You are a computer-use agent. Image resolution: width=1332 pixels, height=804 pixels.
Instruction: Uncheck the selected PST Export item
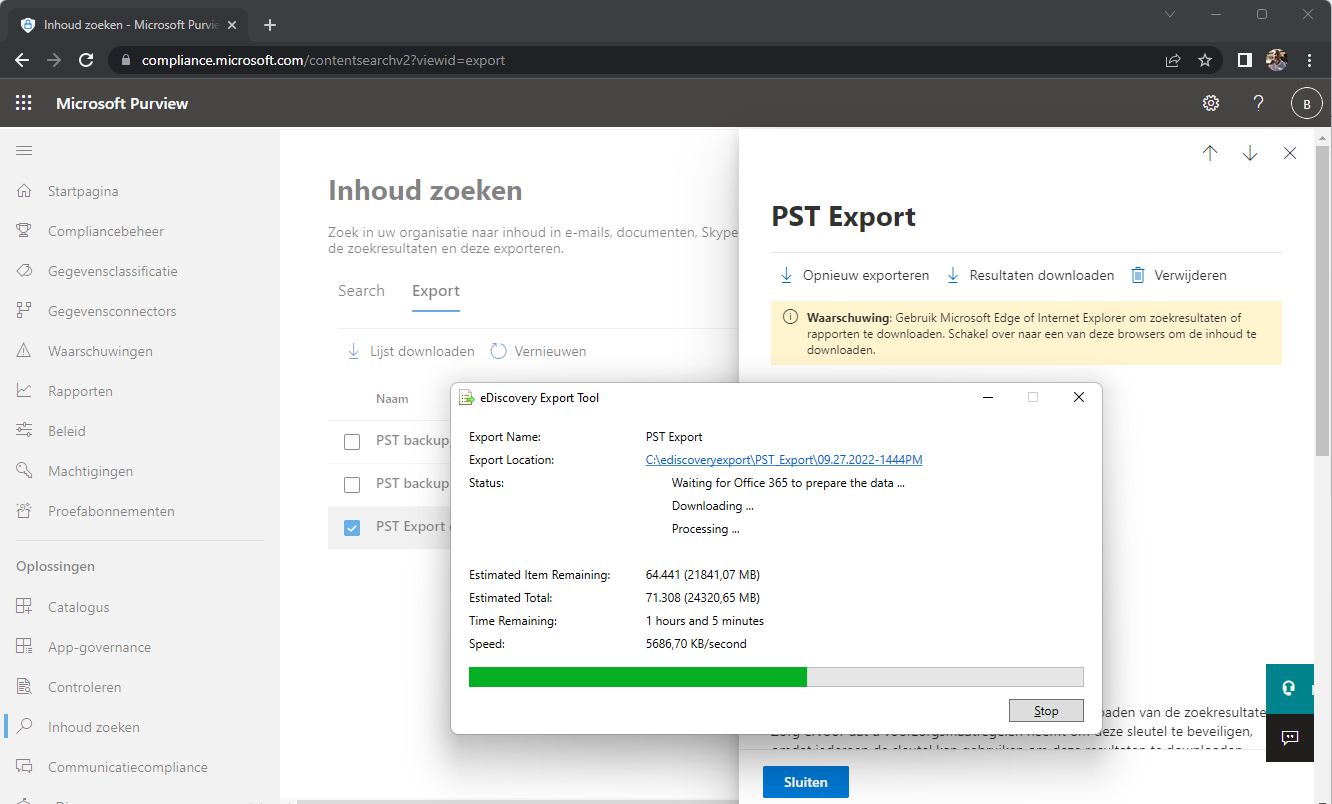[351, 526]
